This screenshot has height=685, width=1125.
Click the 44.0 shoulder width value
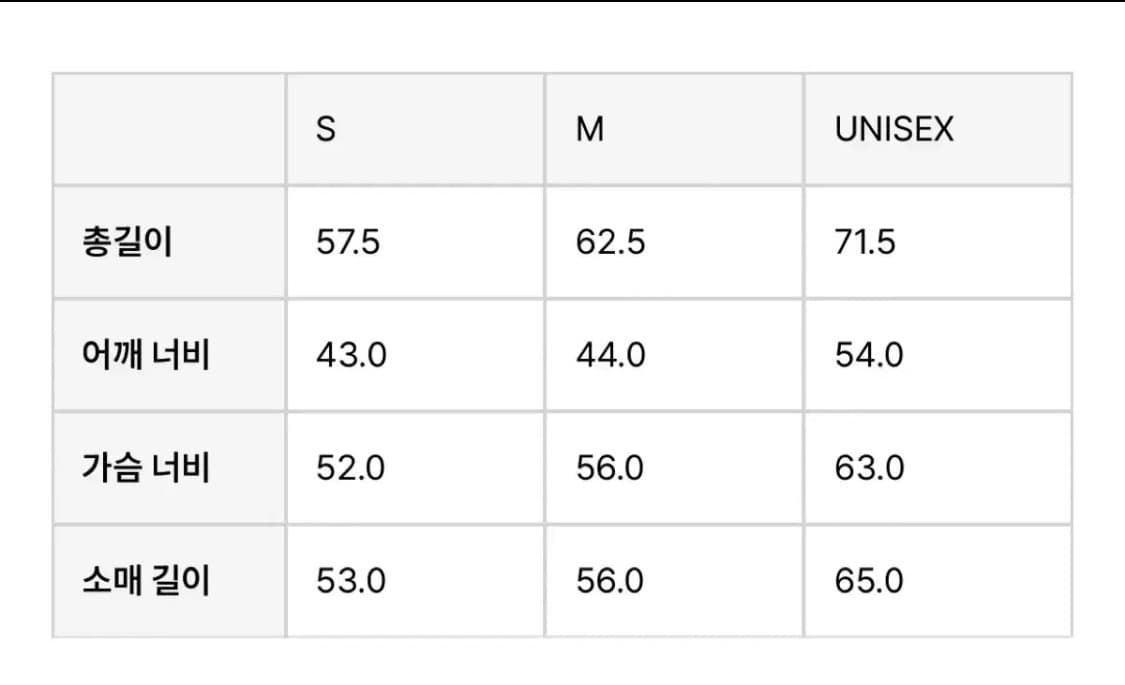pos(611,355)
